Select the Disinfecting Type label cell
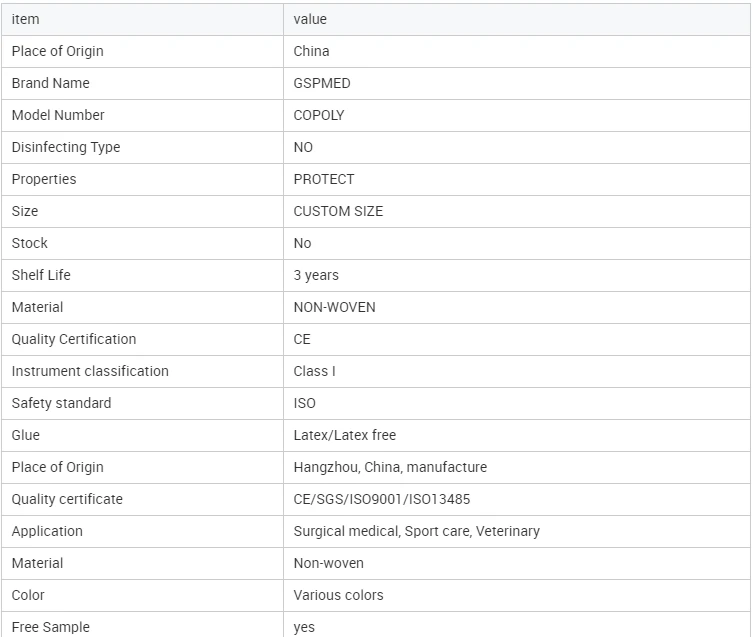 pyautogui.click(x=143, y=147)
